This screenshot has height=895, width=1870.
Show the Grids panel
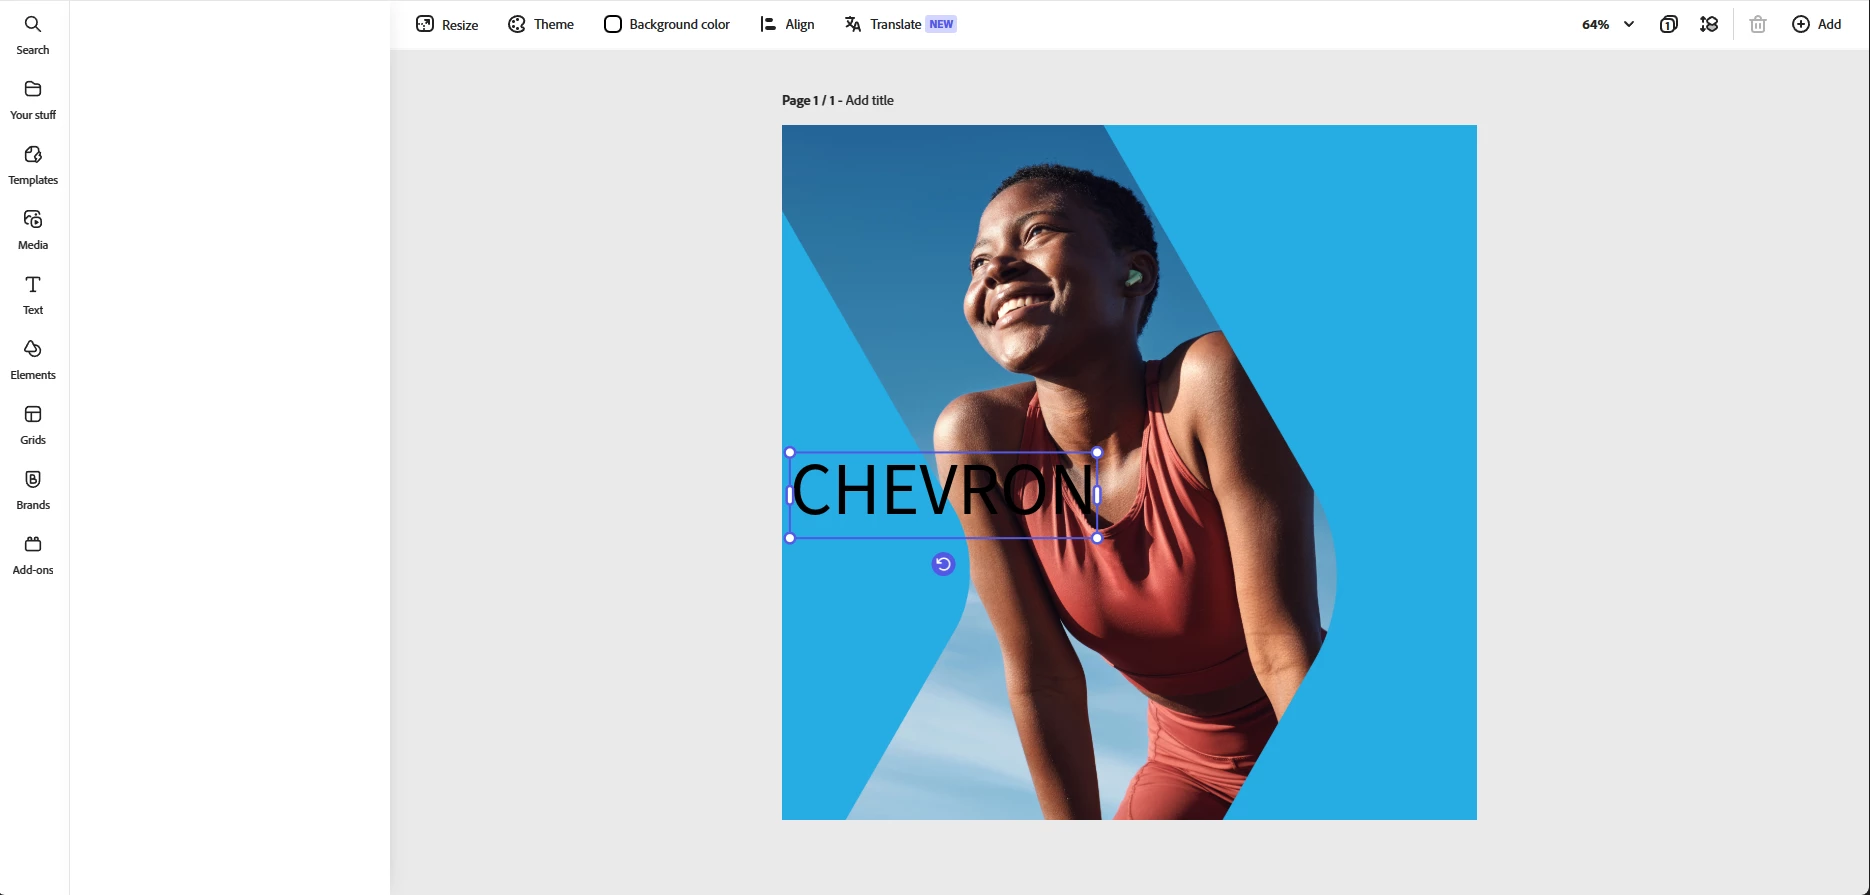33,424
